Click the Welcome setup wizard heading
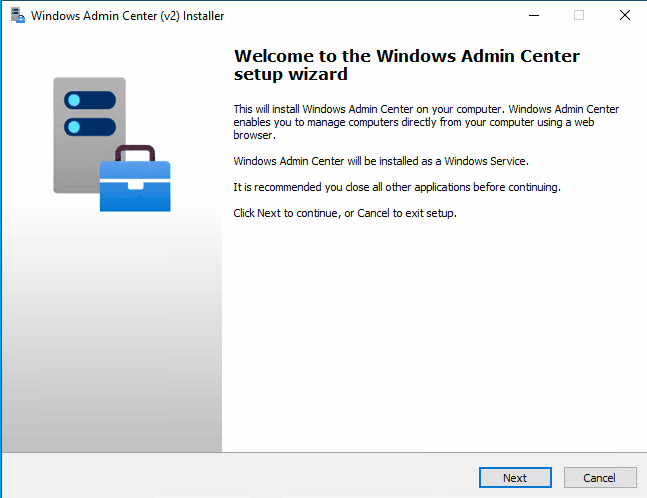This screenshot has height=498, width=647. pyautogui.click(x=406, y=64)
